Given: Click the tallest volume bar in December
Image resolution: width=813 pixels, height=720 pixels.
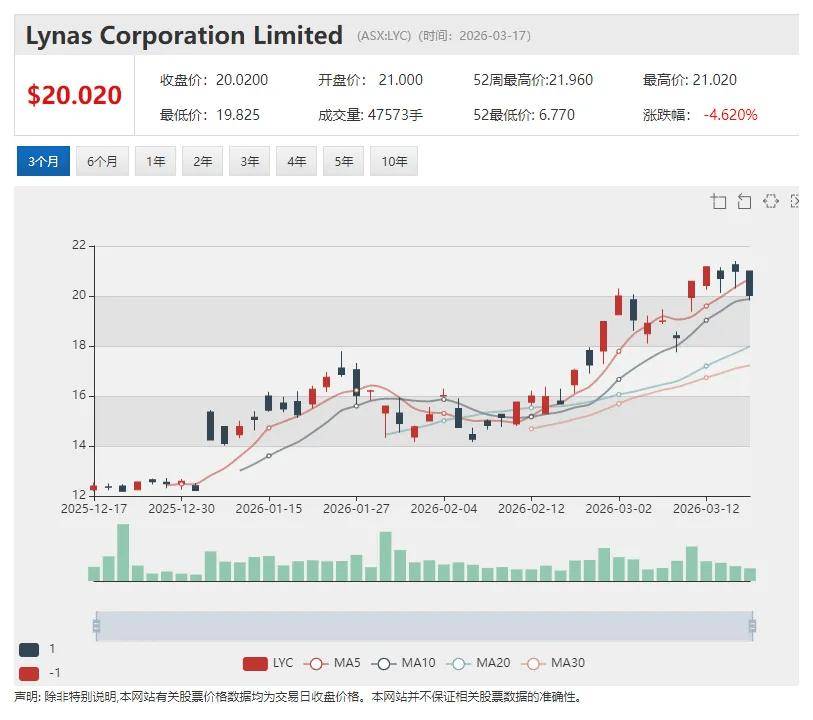Looking at the screenshot, I should click(x=123, y=552).
